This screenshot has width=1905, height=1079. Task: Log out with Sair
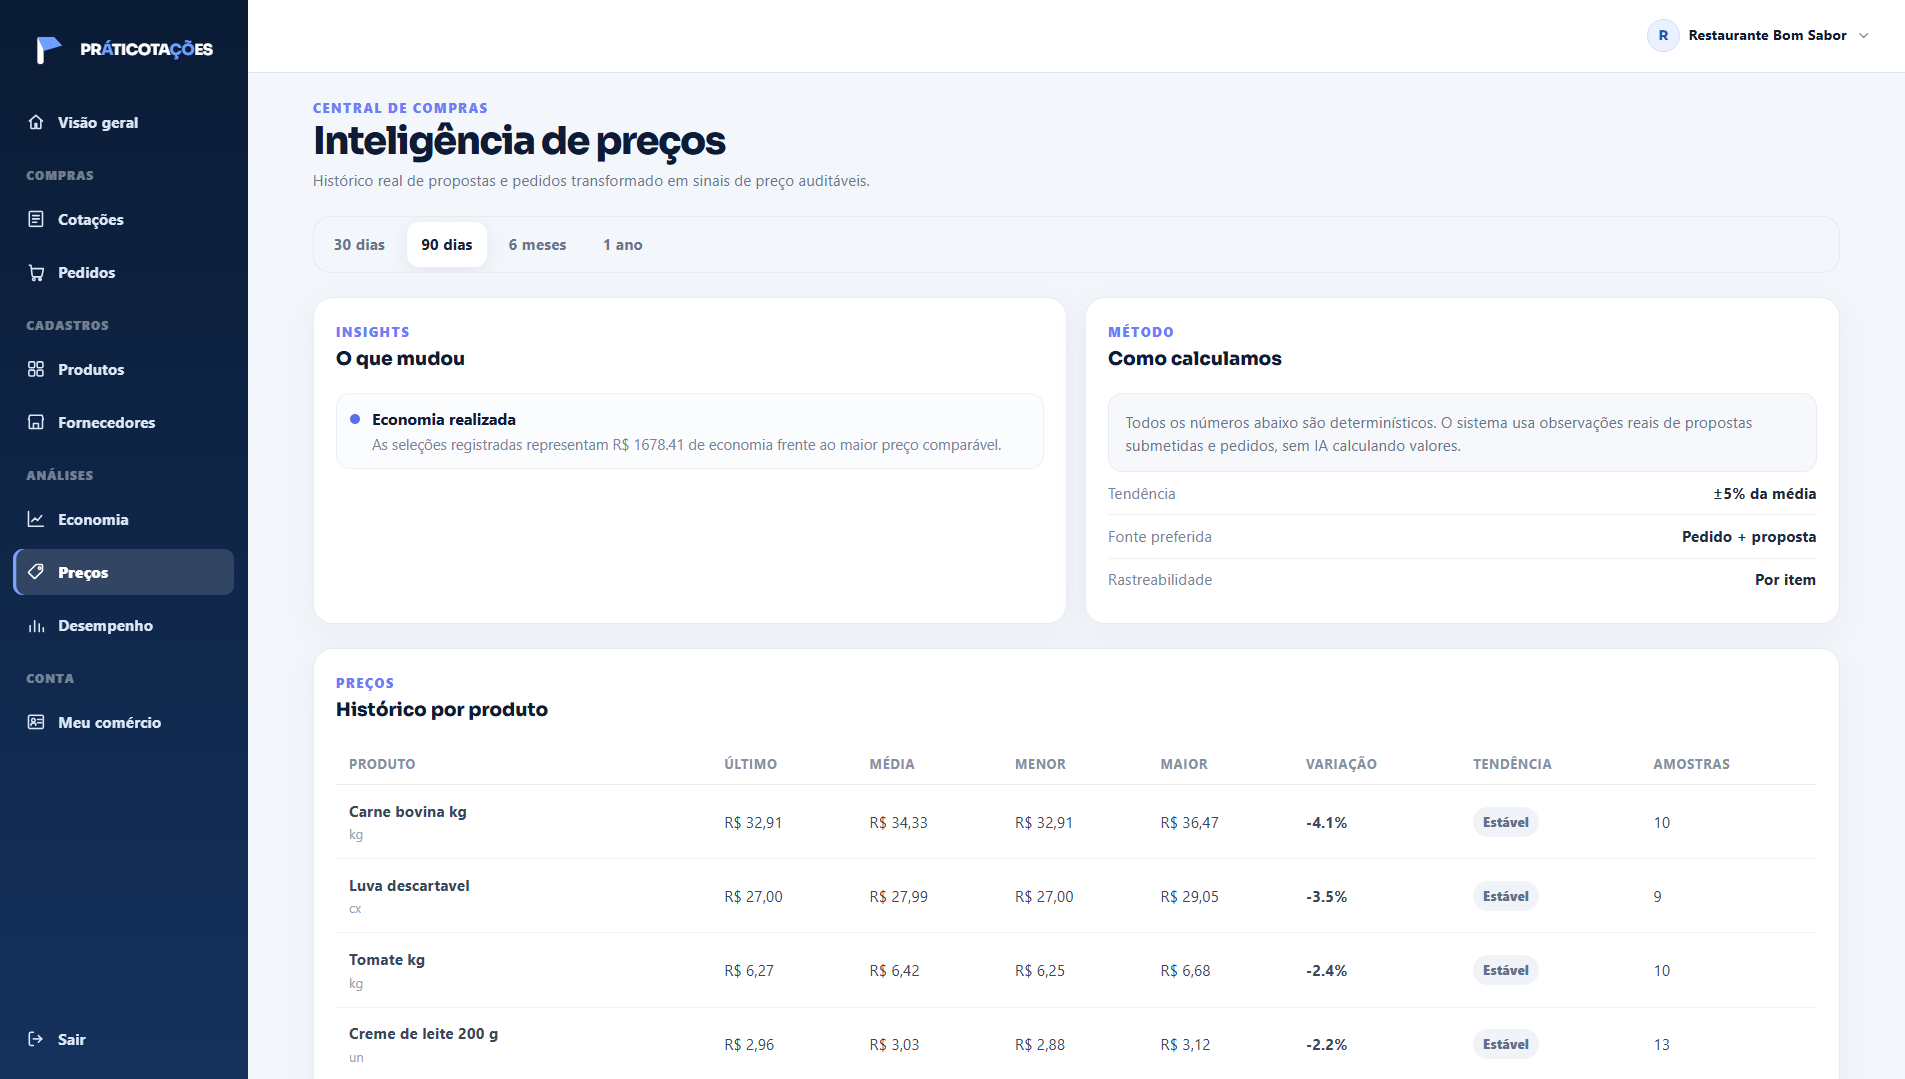(124, 1039)
